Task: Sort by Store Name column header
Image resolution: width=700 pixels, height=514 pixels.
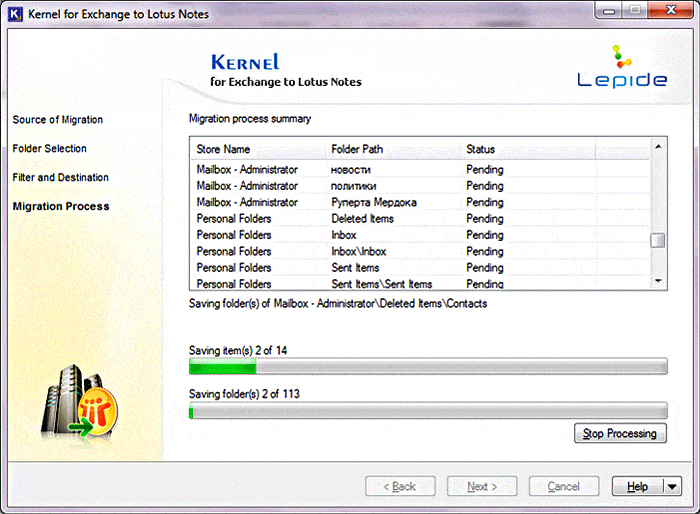Action: [x=259, y=149]
